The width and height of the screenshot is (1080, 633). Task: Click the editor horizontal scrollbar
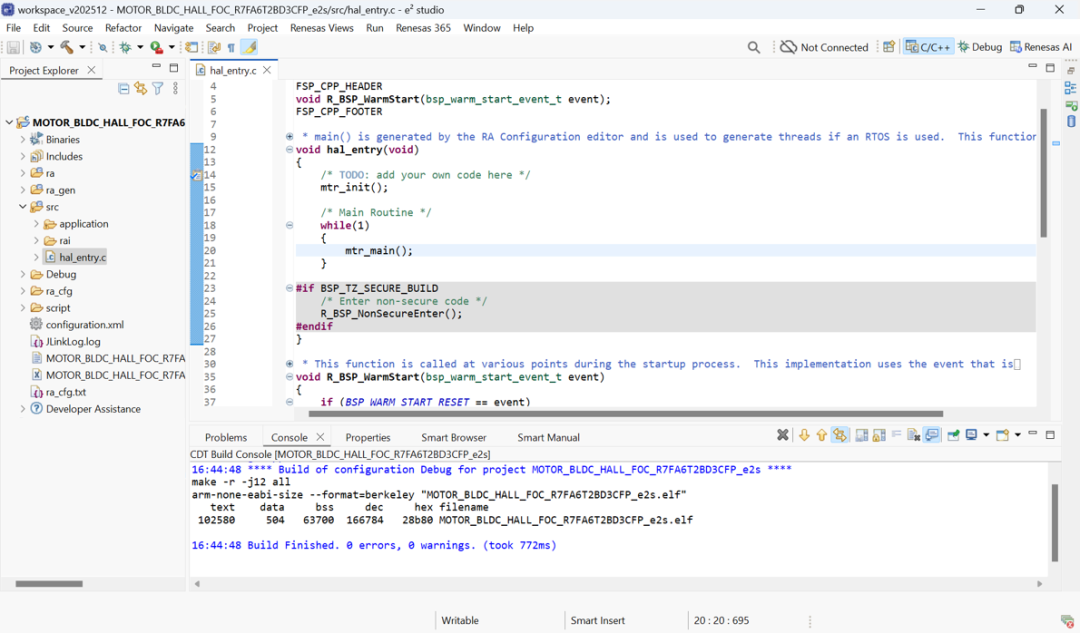(x=625, y=414)
